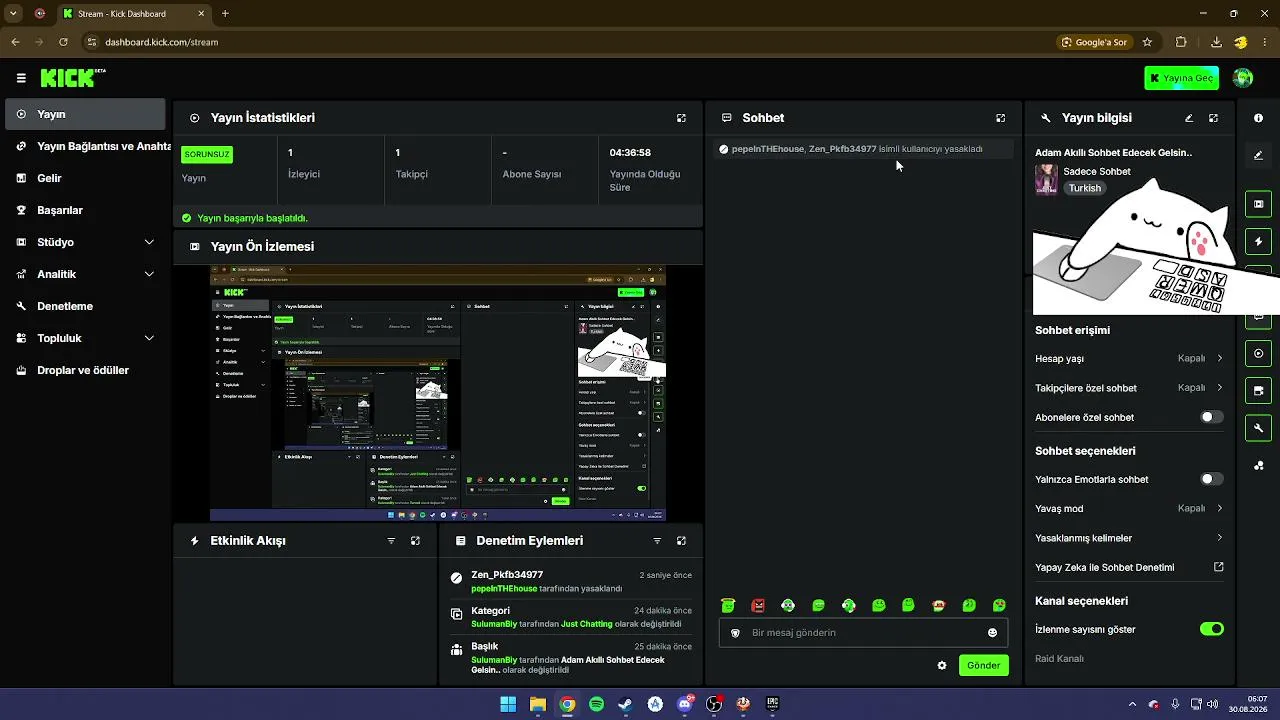1280x720 pixels.
Task: Open Discord from the taskbar
Action: pyautogui.click(x=685, y=704)
